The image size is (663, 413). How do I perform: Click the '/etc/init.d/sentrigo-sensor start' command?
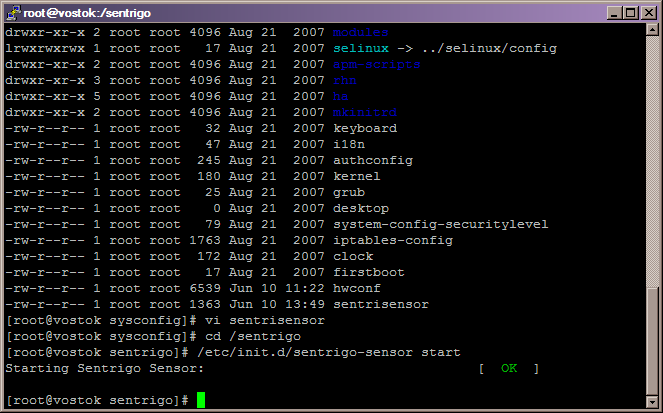329,353
